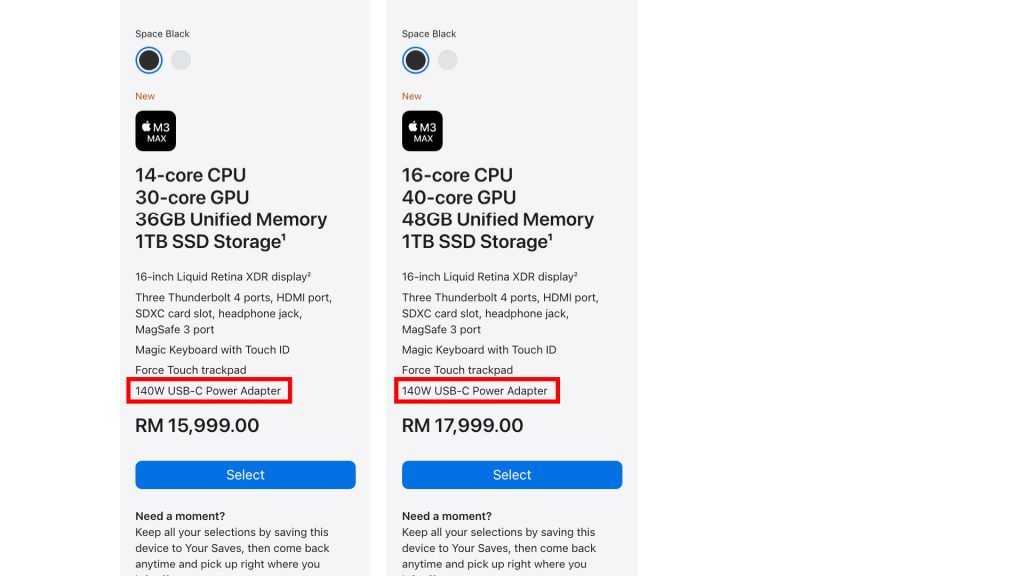Select the RM 17,999.00 MacBook Pro

(512, 475)
